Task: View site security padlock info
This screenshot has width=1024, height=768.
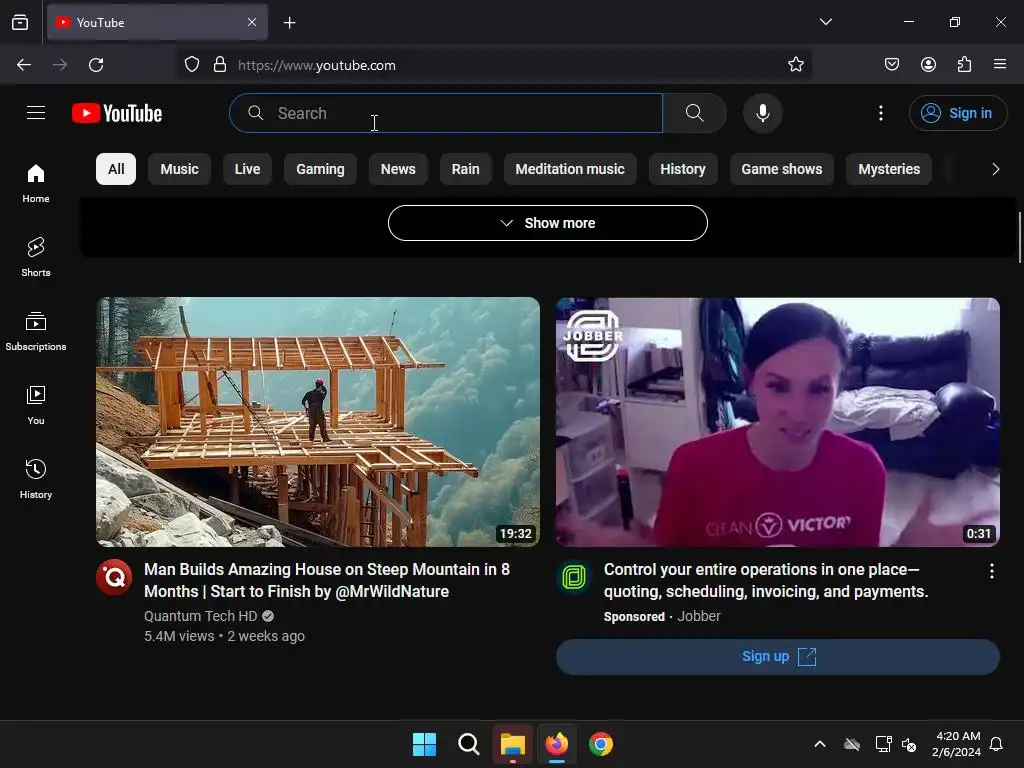Action: 220,65
